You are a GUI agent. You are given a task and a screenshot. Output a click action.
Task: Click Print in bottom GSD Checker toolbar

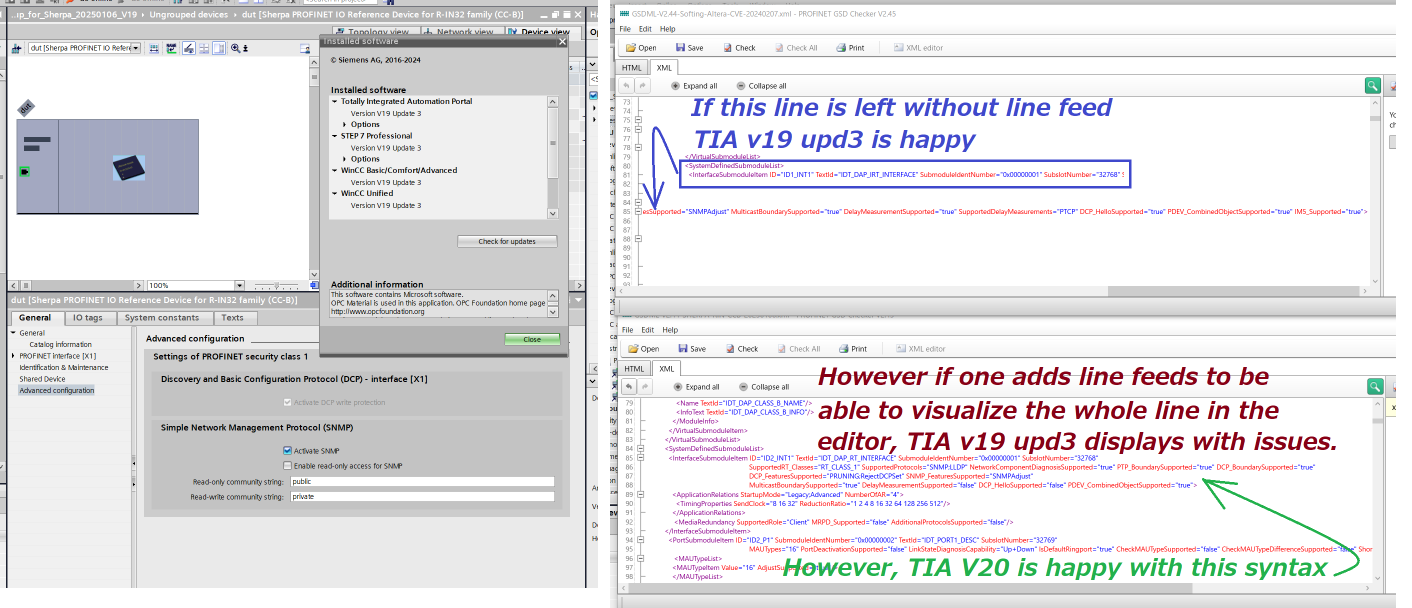pos(852,349)
